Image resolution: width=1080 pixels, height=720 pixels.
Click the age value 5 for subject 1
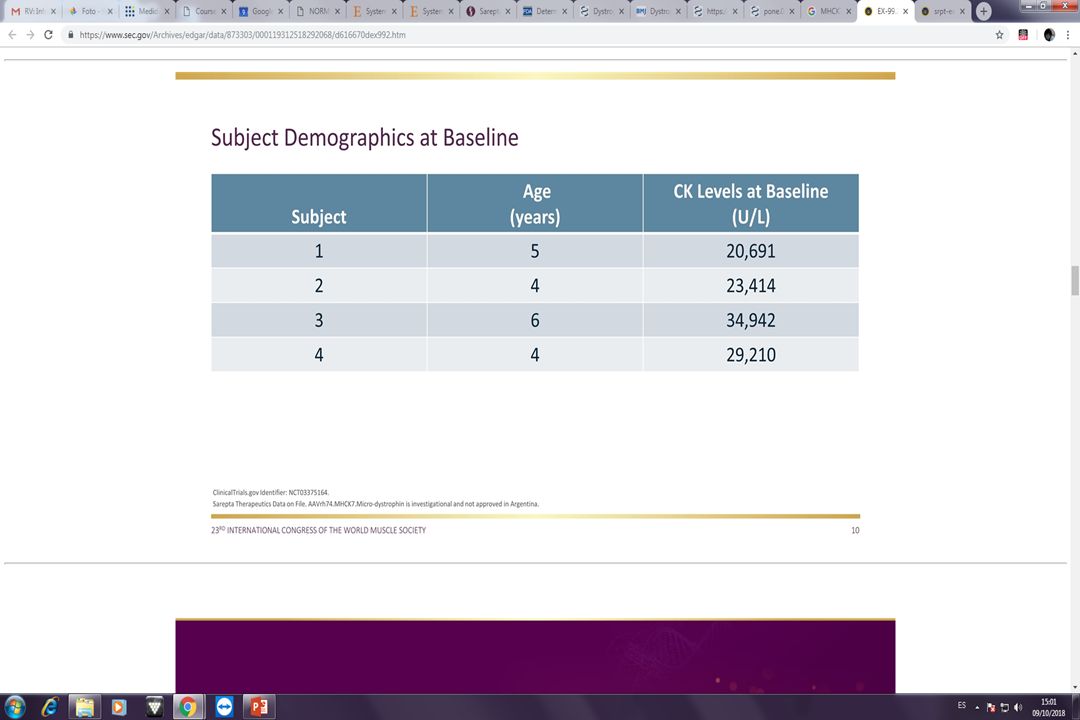pos(534,251)
